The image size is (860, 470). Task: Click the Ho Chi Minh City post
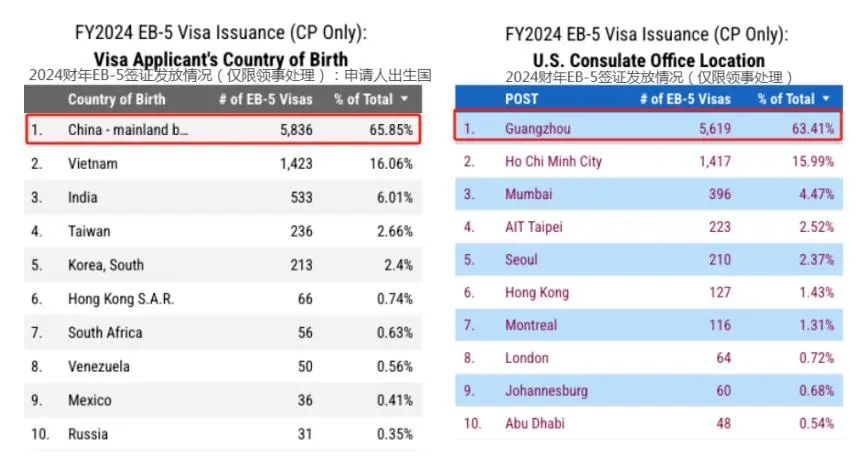553,161
